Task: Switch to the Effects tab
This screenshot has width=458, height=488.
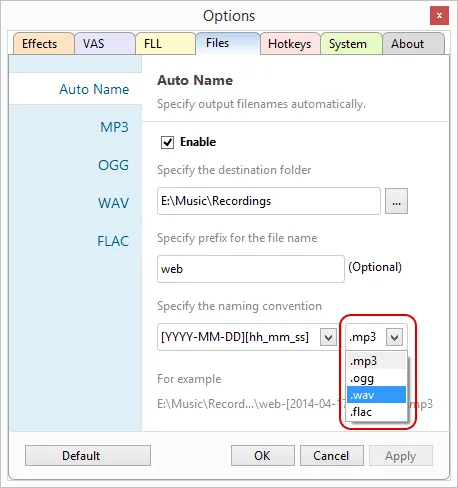Action: click(43, 44)
